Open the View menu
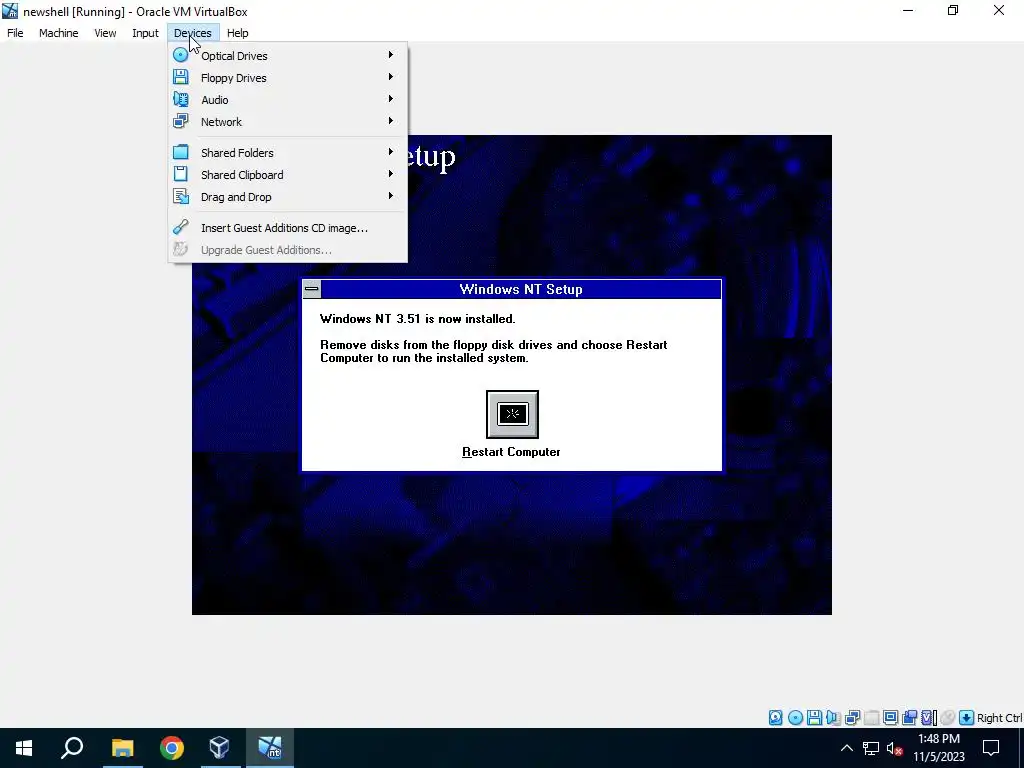 105,33
